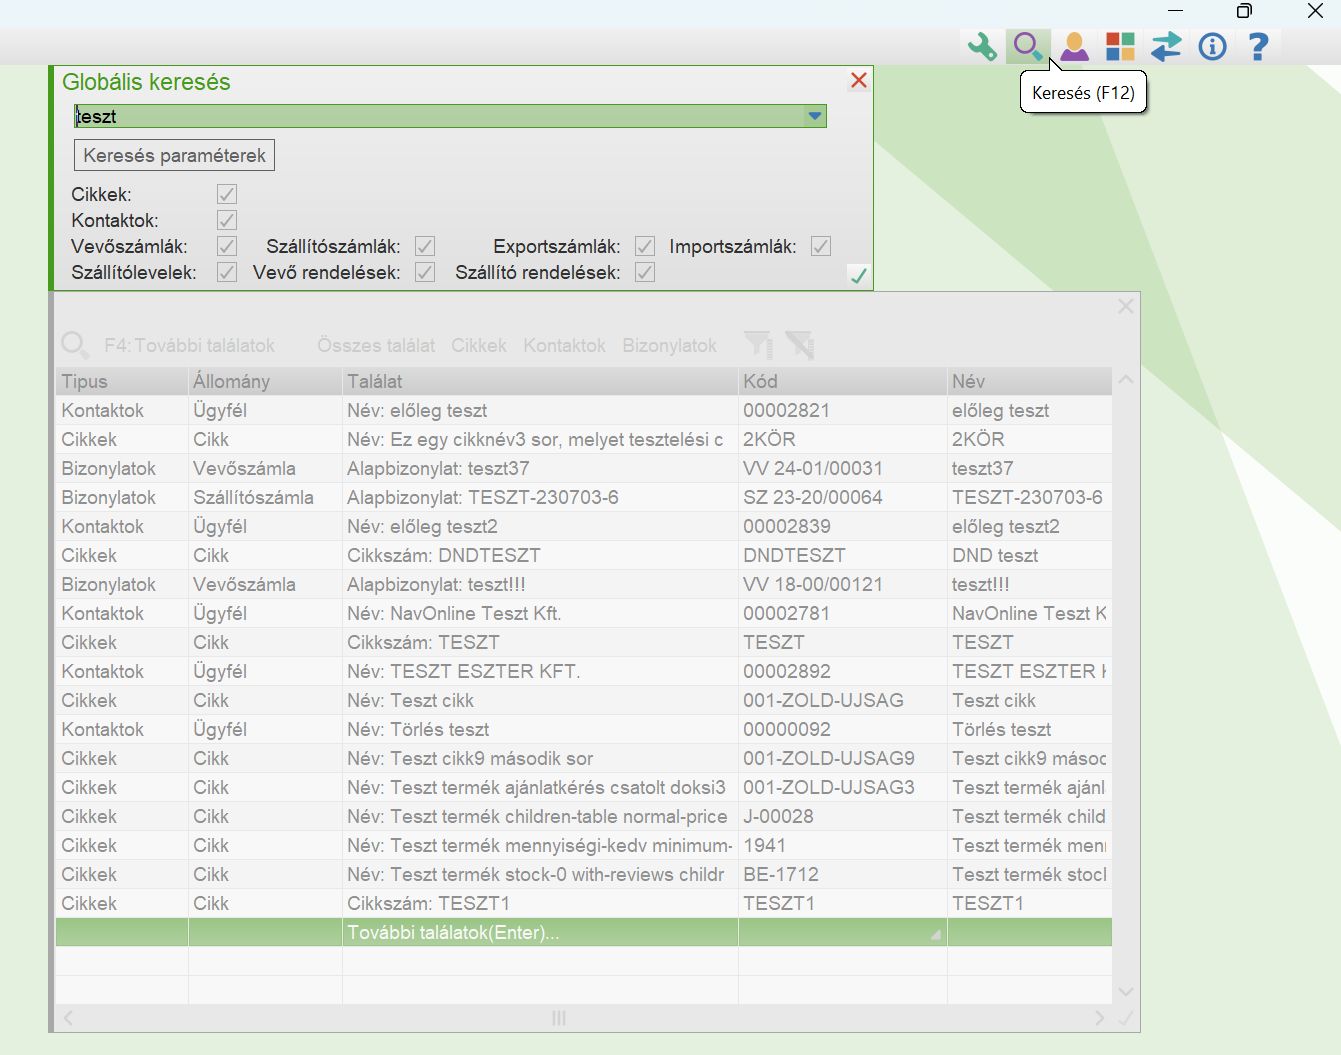The image size is (1341, 1055).
Task: Expand the search term dropdown arrow
Action: tap(815, 117)
